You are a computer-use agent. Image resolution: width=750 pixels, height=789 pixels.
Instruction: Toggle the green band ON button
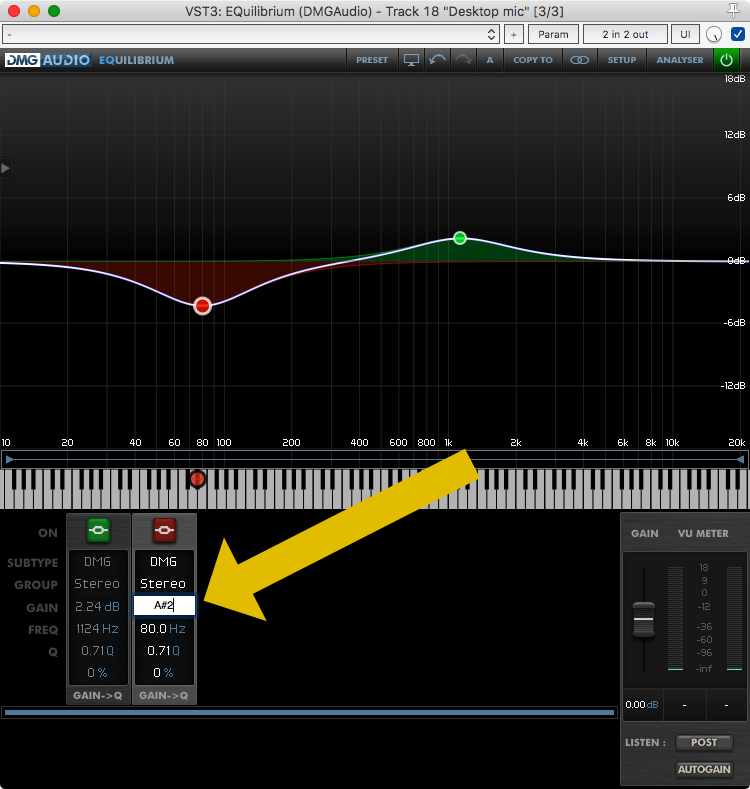[98, 529]
